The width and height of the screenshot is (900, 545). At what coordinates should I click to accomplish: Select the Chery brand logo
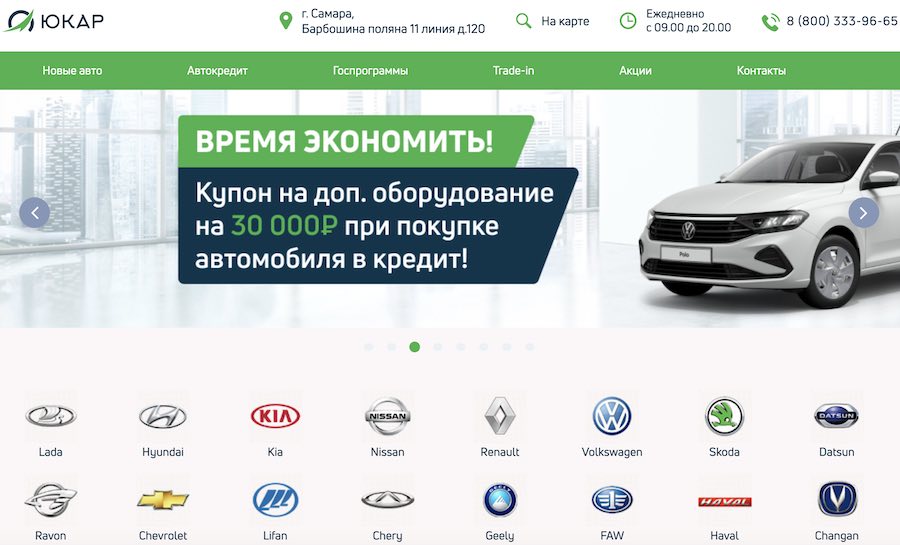(x=387, y=500)
